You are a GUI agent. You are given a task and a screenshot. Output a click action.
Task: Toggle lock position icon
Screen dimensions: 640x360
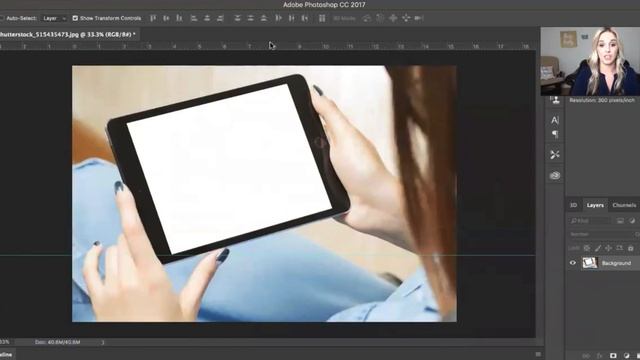coord(609,248)
